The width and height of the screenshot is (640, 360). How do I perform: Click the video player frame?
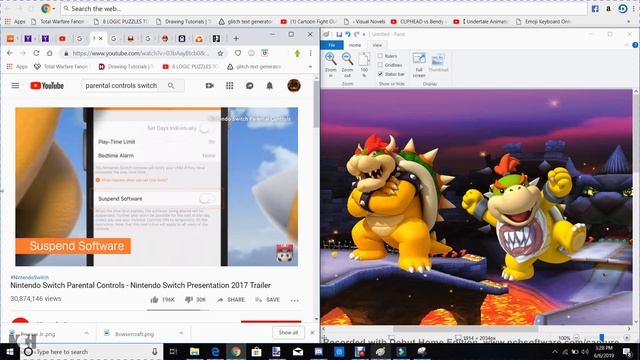point(157,187)
